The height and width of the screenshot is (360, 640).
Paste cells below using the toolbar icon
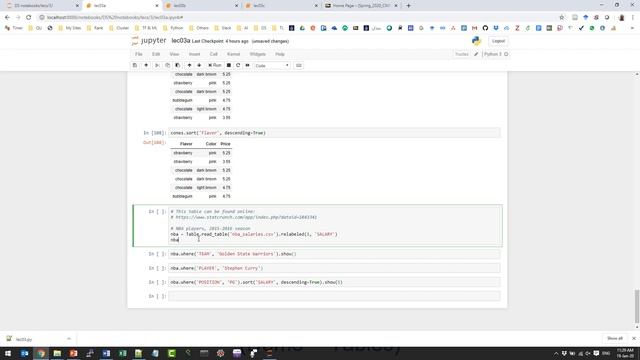178,65
